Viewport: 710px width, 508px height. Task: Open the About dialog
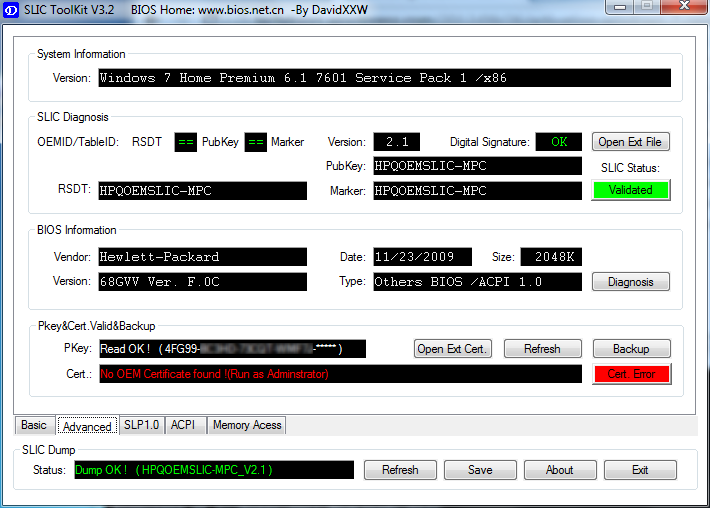pos(560,470)
